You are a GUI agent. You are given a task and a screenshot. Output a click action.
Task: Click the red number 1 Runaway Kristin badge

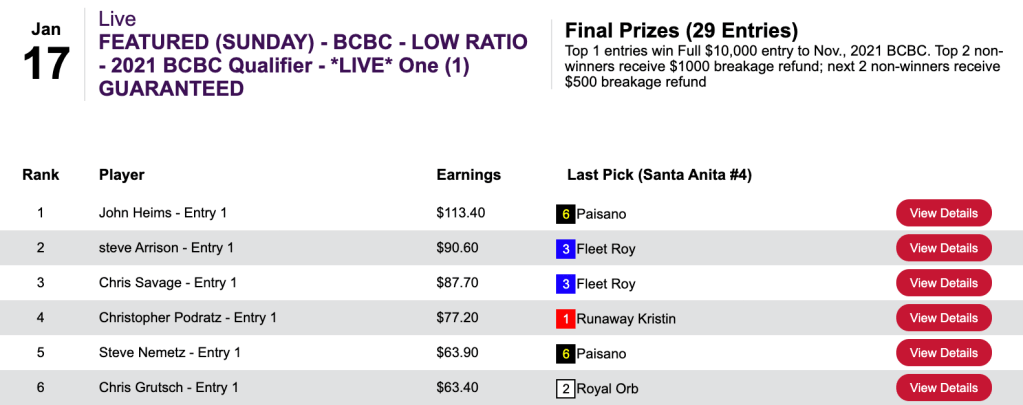click(x=565, y=319)
